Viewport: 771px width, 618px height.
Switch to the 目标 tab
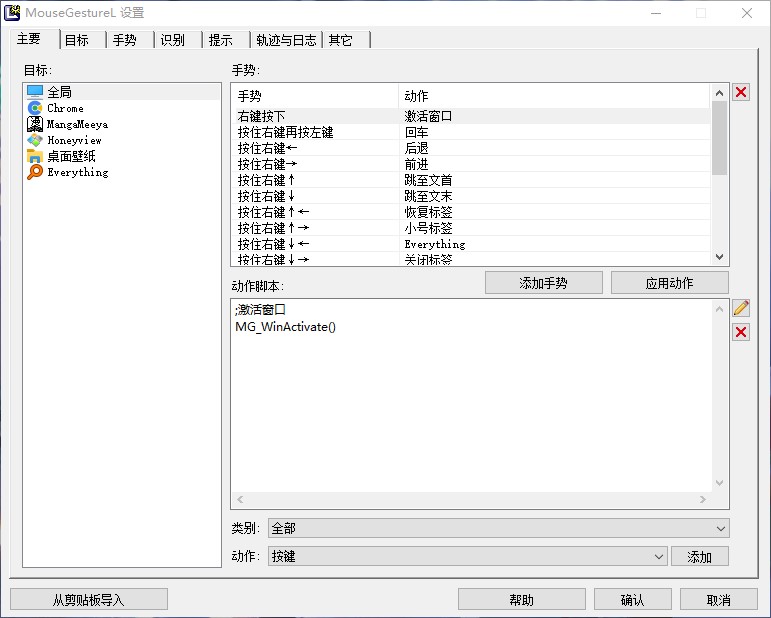[x=77, y=40]
